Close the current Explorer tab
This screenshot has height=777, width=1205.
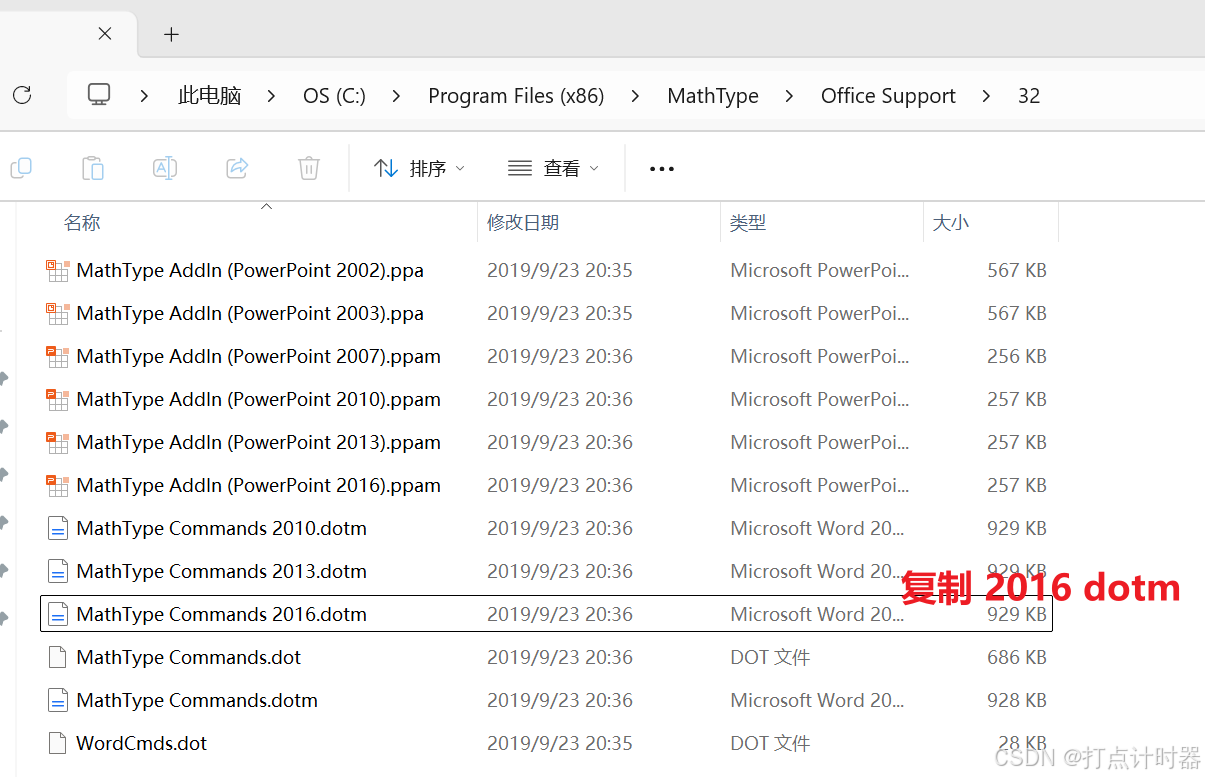(x=105, y=34)
